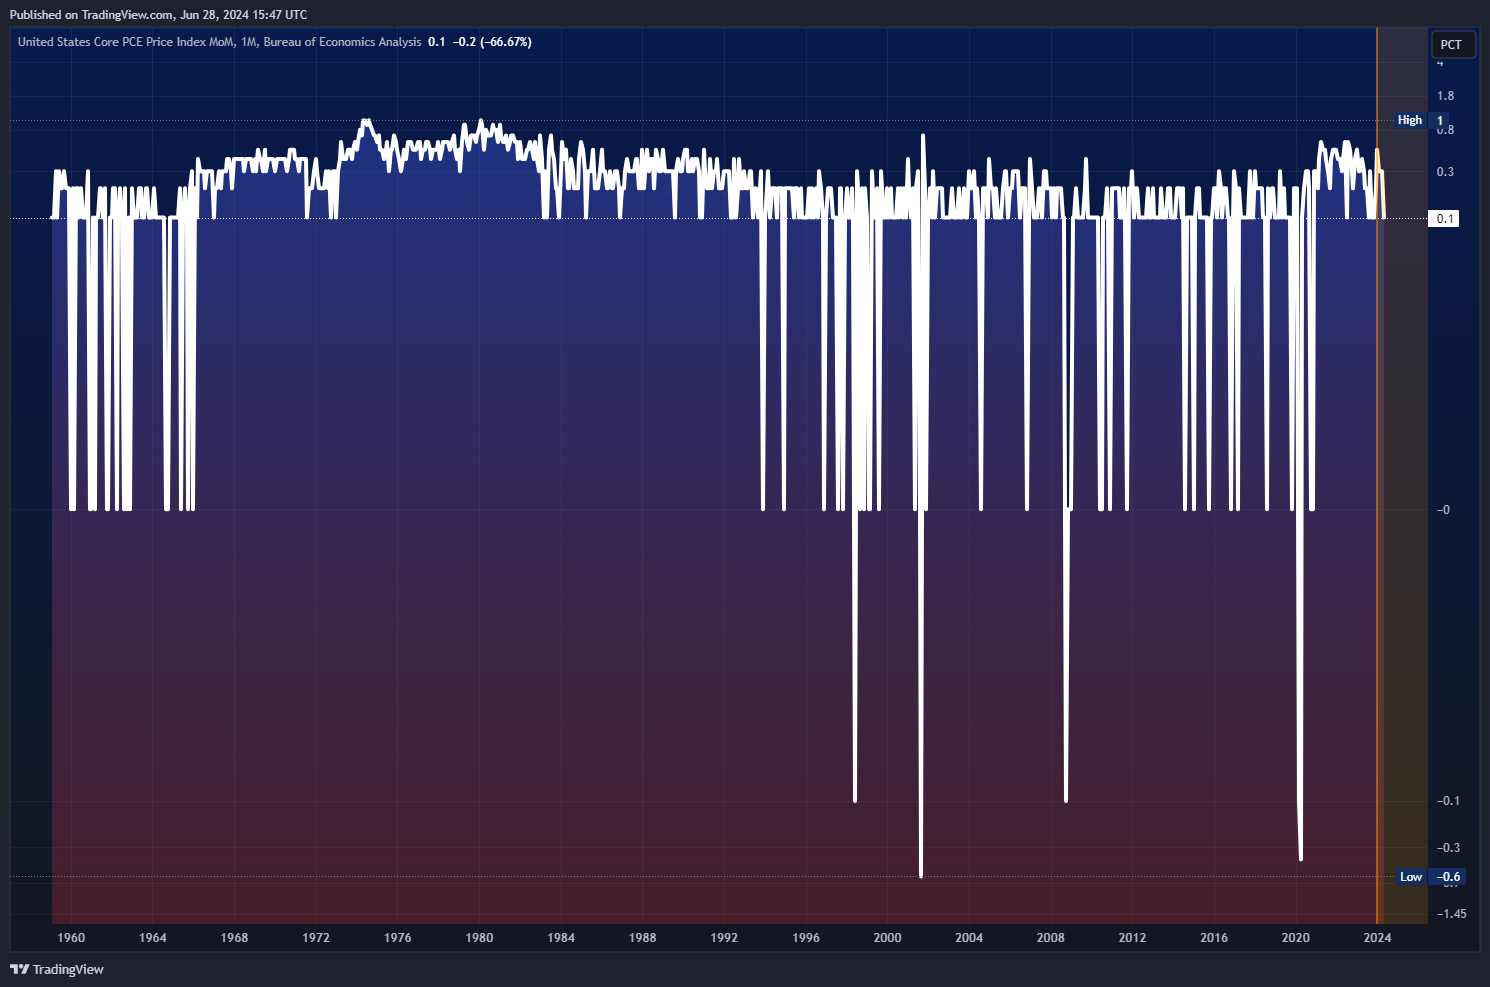
Task: Click the current value 0.1 price tag
Action: (1445, 218)
